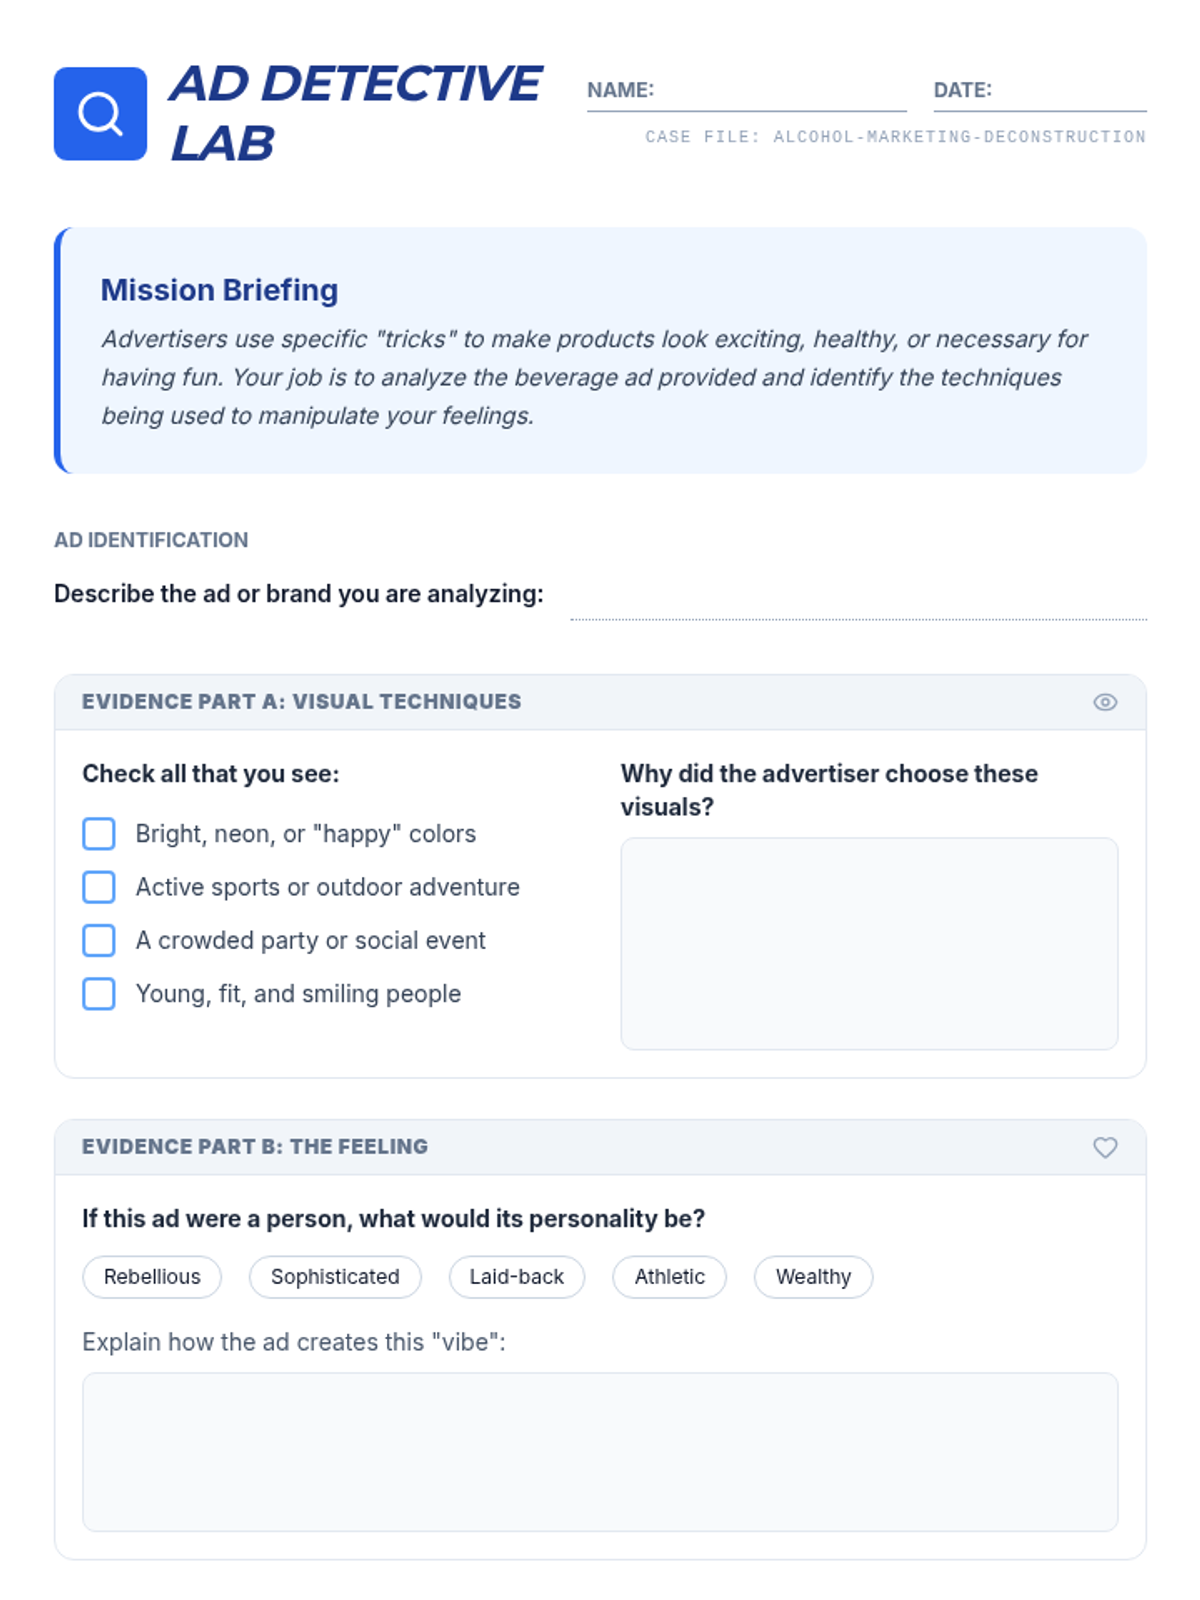Viewport: 1200px width, 1600px height.
Task: Click the blue magnifying glass logo icon
Action: pyautogui.click(x=100, y=114)
